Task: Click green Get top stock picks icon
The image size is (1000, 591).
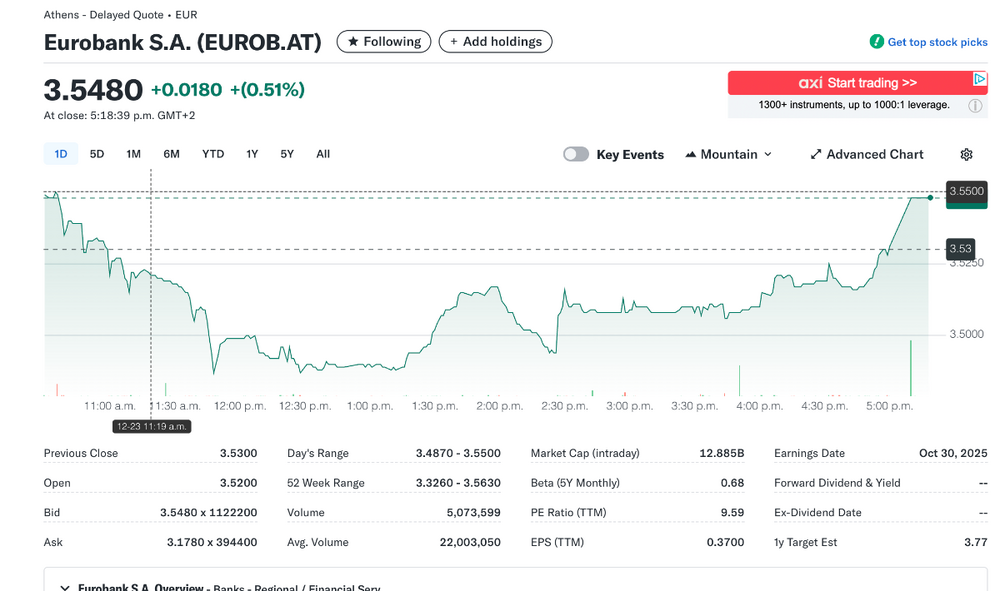Action: 877,41
